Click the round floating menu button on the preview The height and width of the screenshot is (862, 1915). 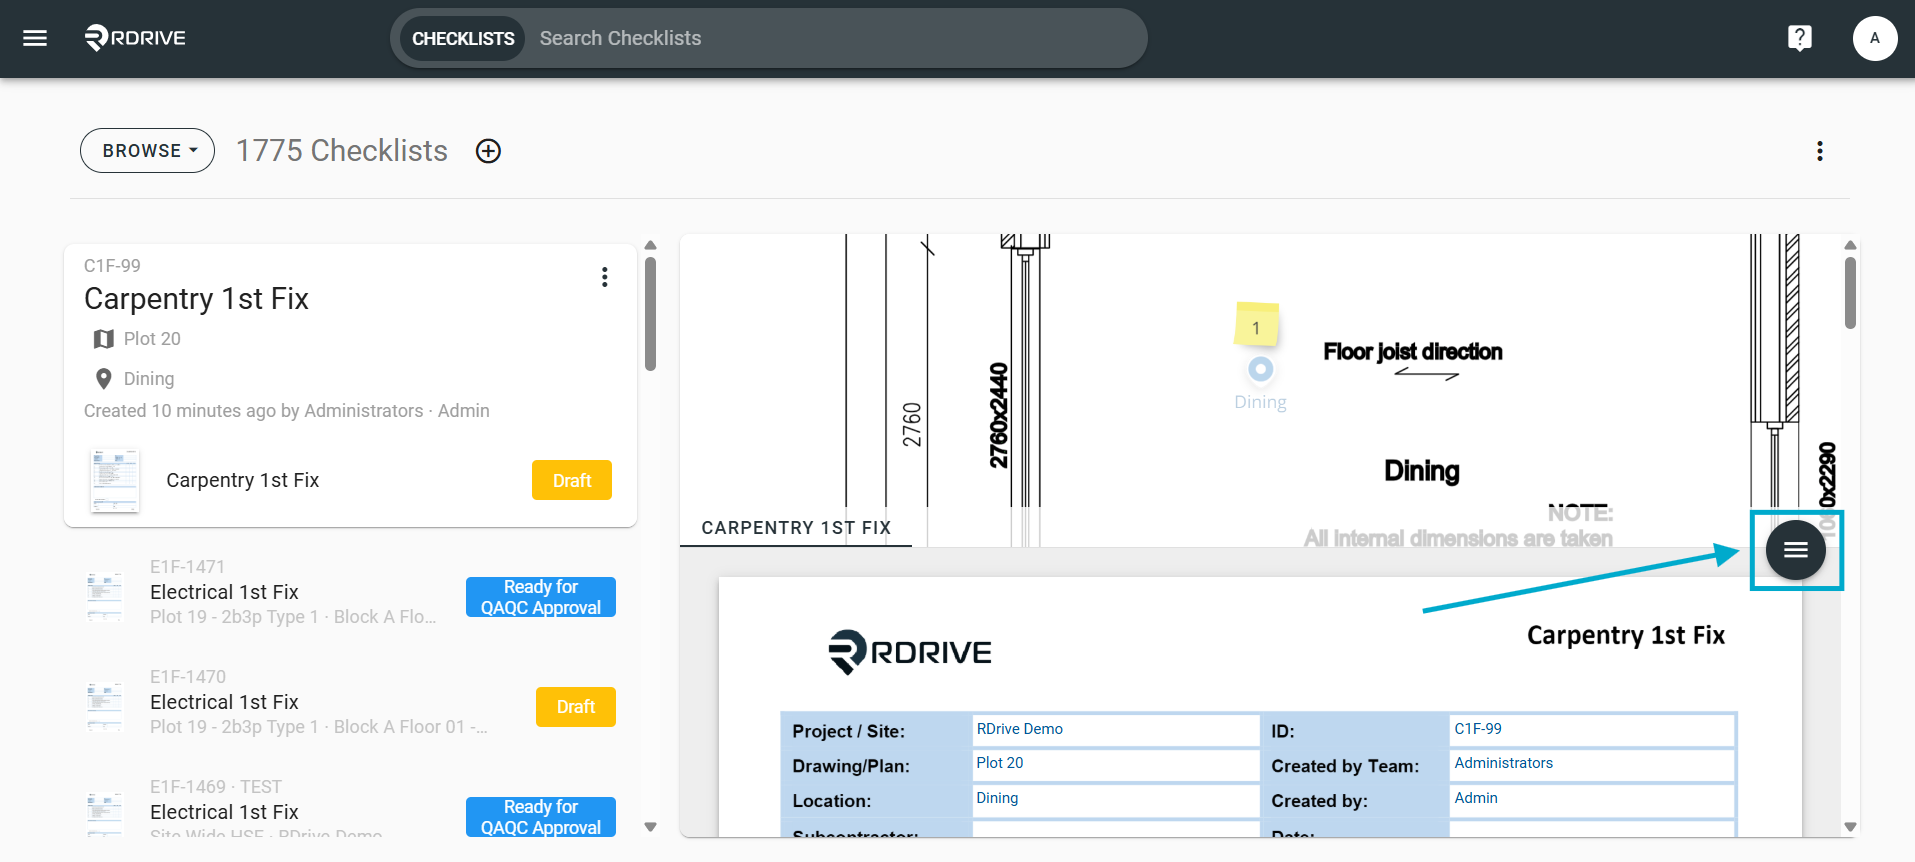(1795, 550)
